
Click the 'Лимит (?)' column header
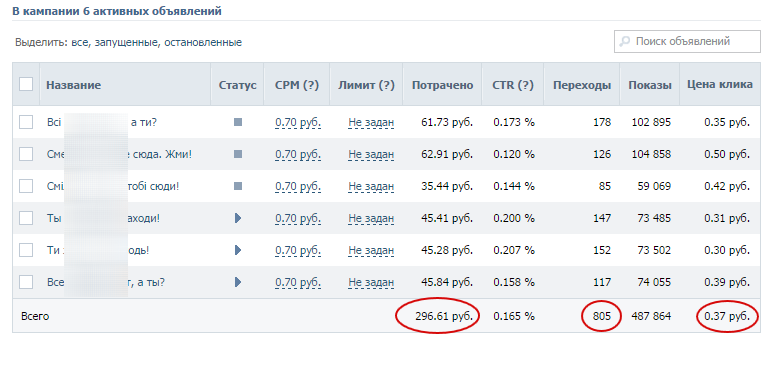[366, 85]
